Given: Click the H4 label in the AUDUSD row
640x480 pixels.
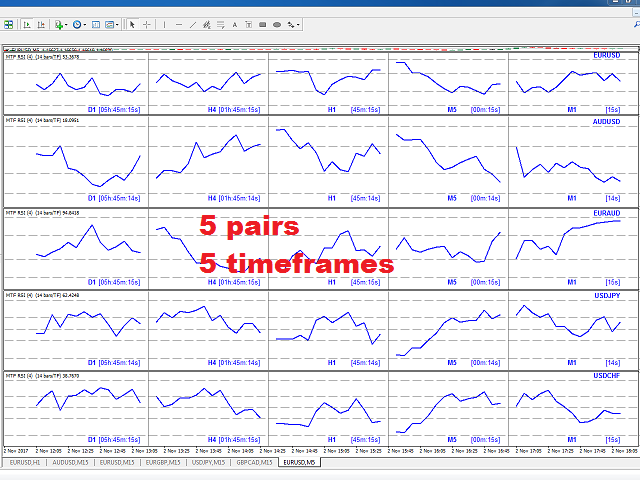Looking at the screenshot, I should click(x=212, y=198).
